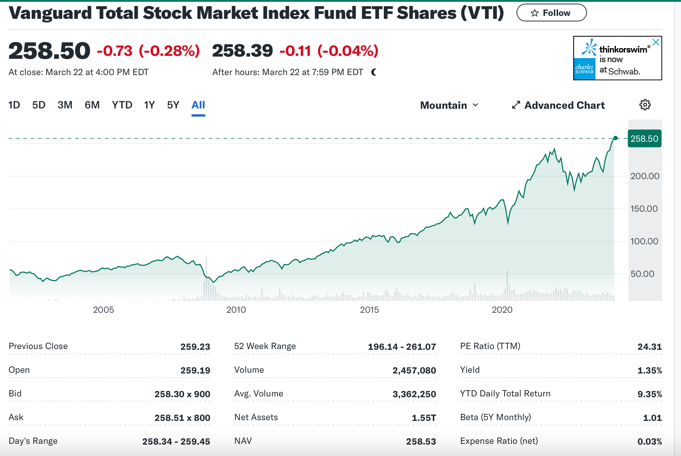The image size is (681, 456).
Task: Click the YTD Daily Total Return label
Action: (505, 393)
